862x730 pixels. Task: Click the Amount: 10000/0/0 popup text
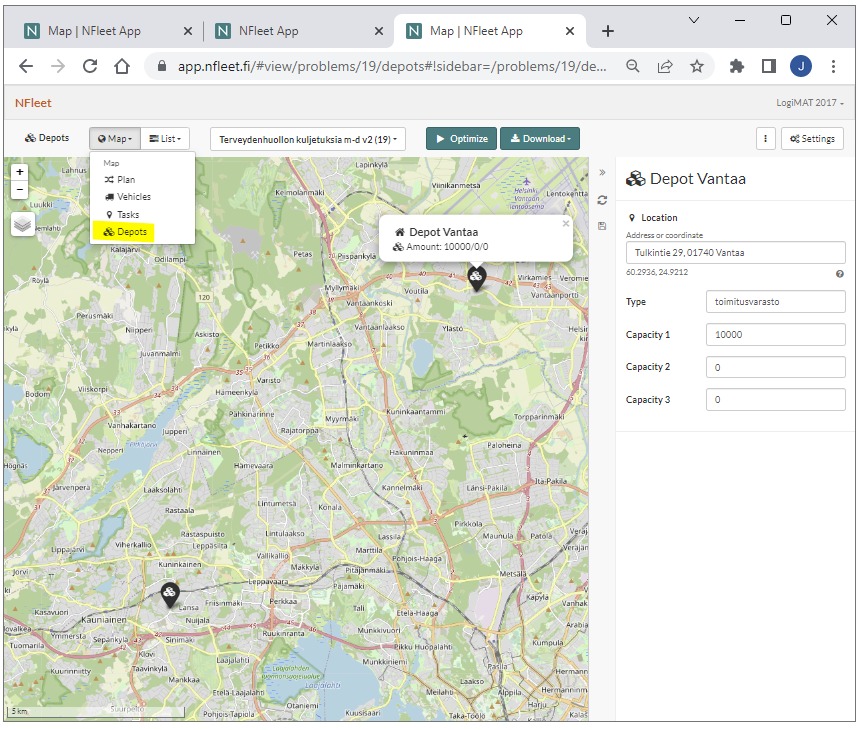447,247
